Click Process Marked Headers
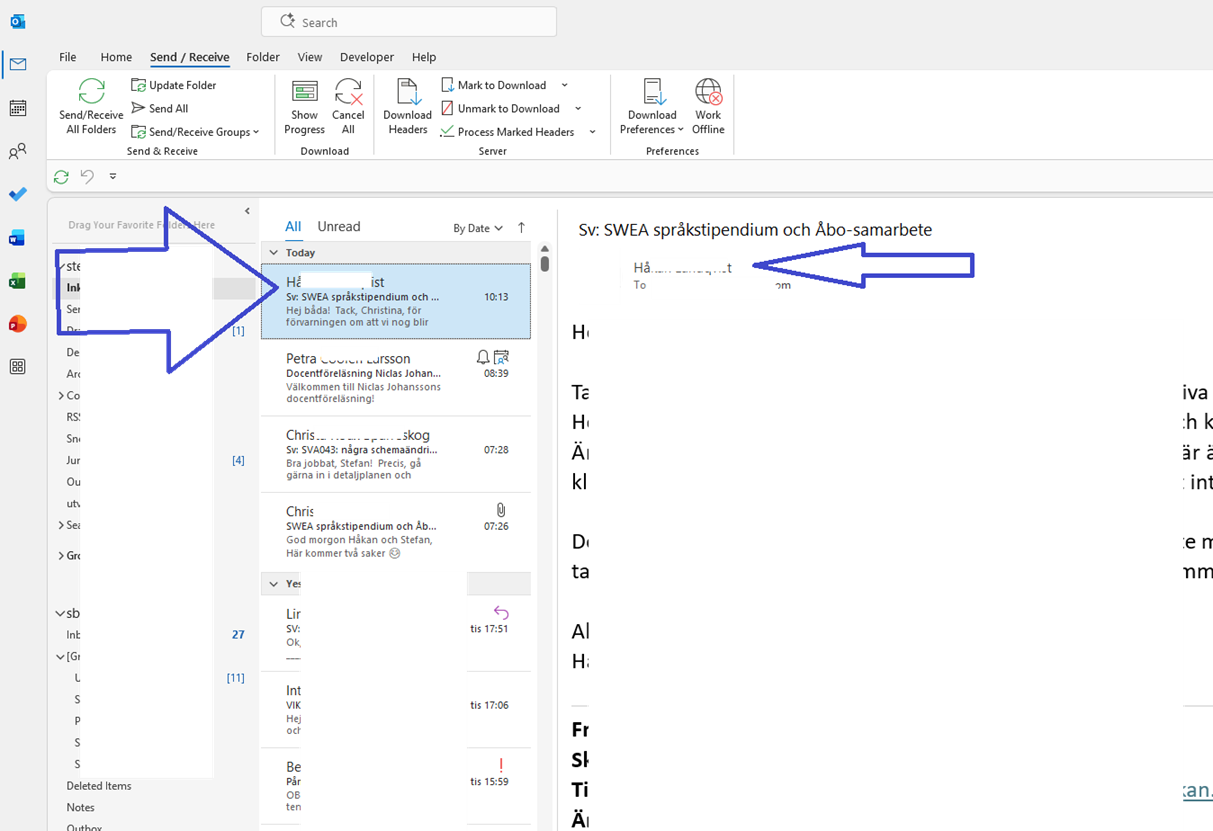The height and width of the screenshot is (831, 1213). (508, 132)
